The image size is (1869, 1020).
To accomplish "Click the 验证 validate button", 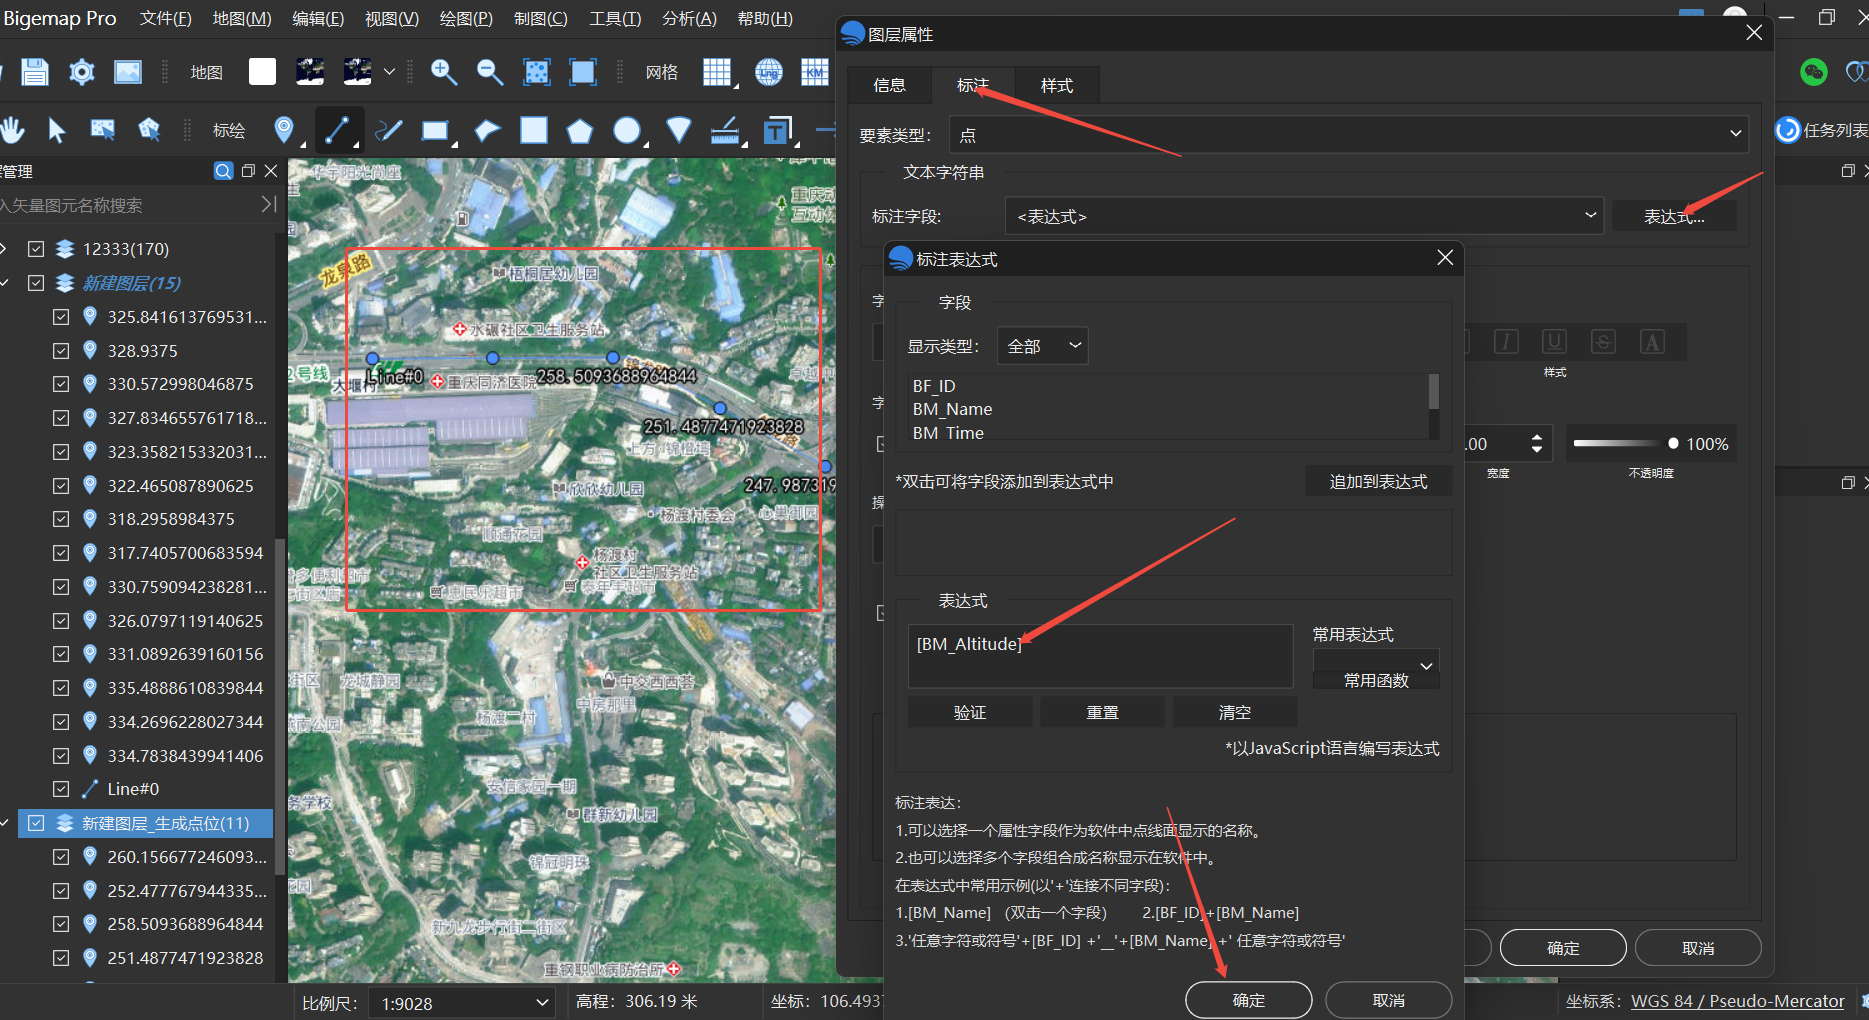I will point(969,712).
